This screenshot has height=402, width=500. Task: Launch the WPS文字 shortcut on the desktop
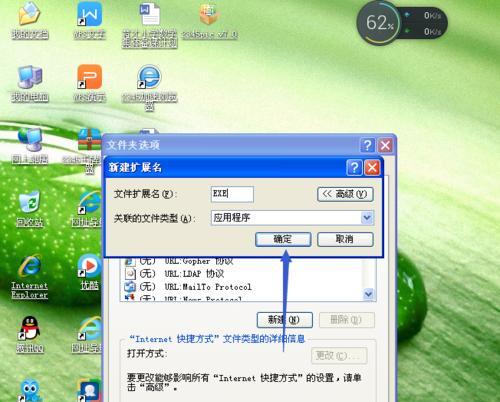[89, 20]
